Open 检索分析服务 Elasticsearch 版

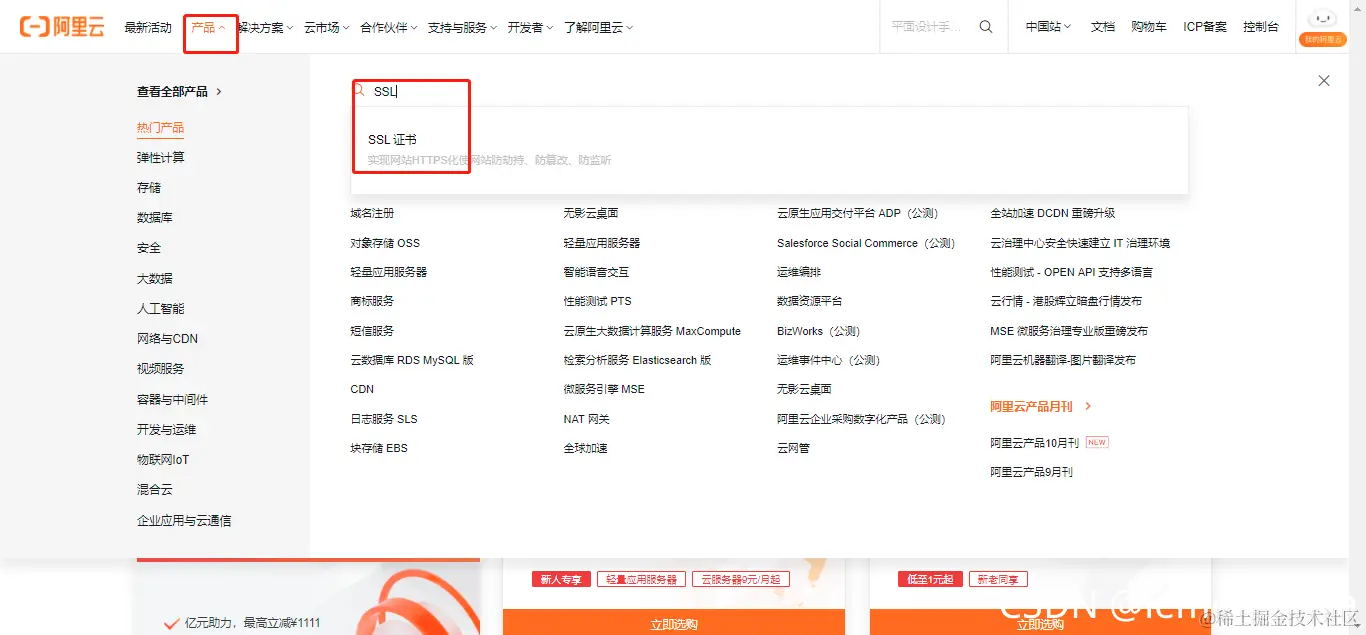coord(637,360)
